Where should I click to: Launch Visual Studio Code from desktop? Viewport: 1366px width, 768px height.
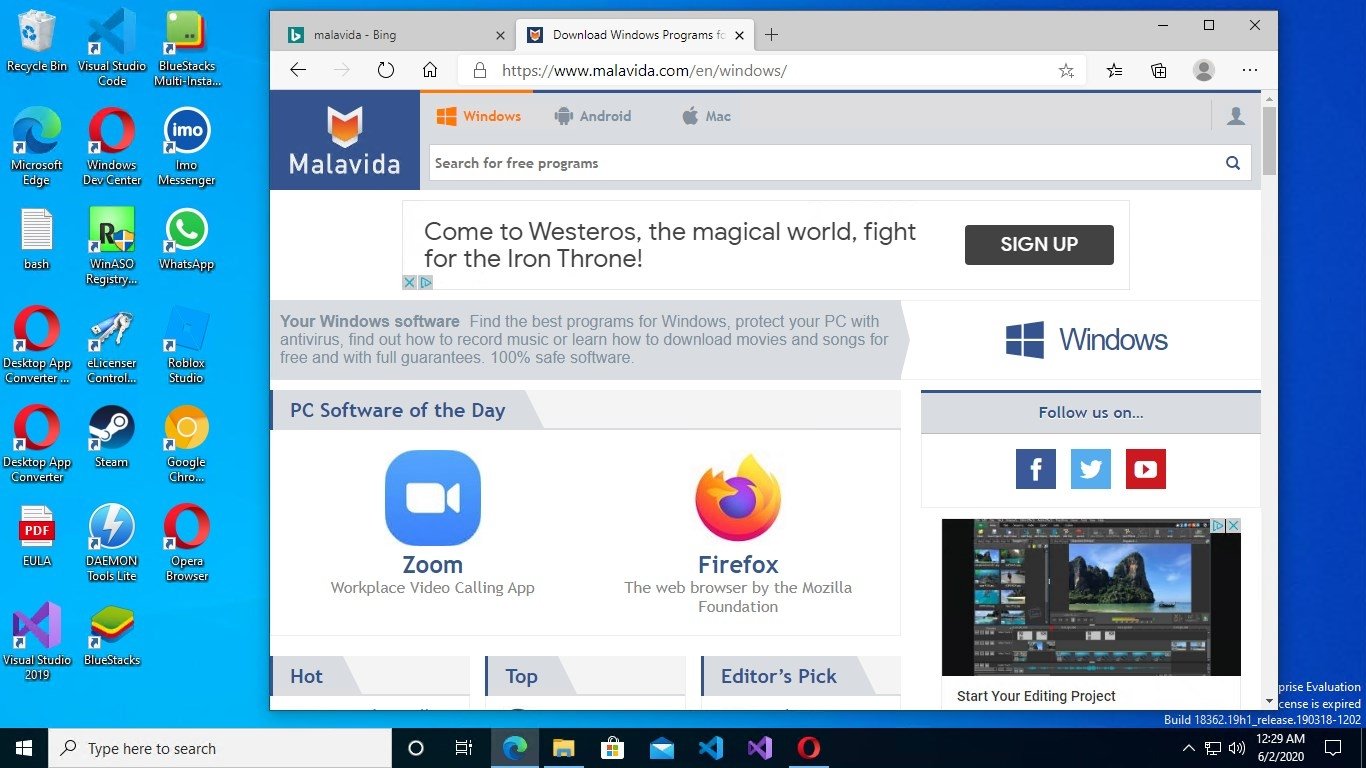click(x=112, y=46)
